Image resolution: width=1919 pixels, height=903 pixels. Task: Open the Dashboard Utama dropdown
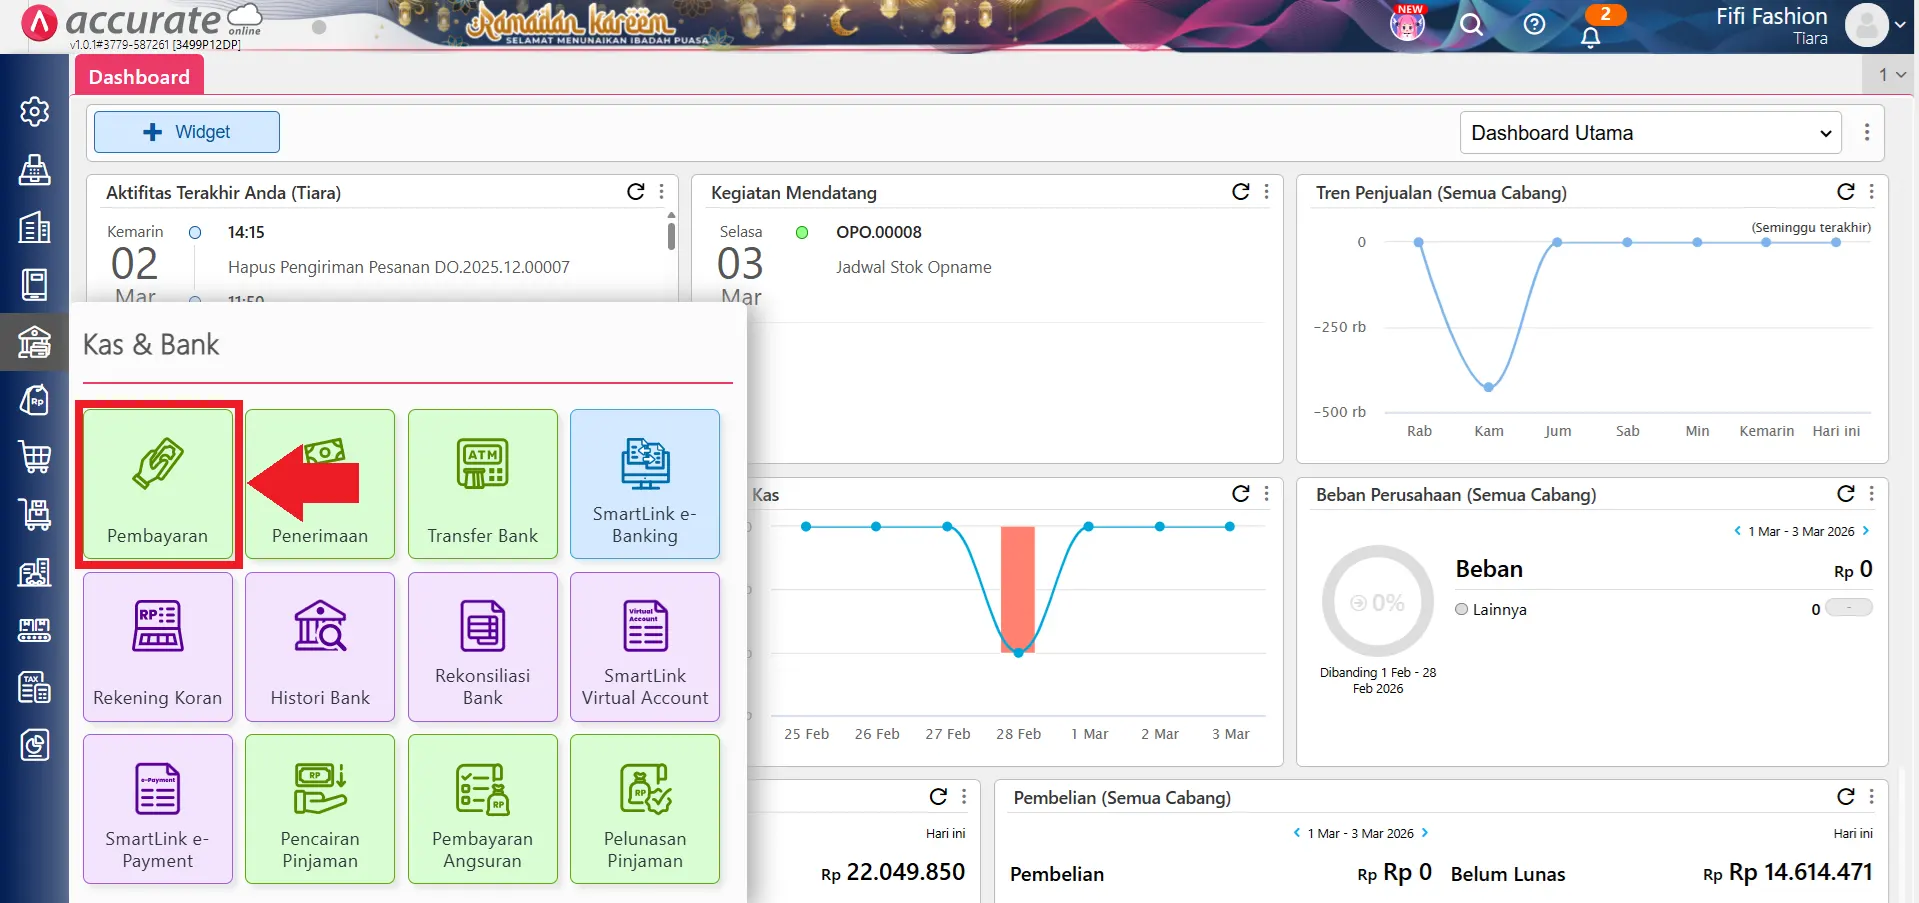[1651, 133]
